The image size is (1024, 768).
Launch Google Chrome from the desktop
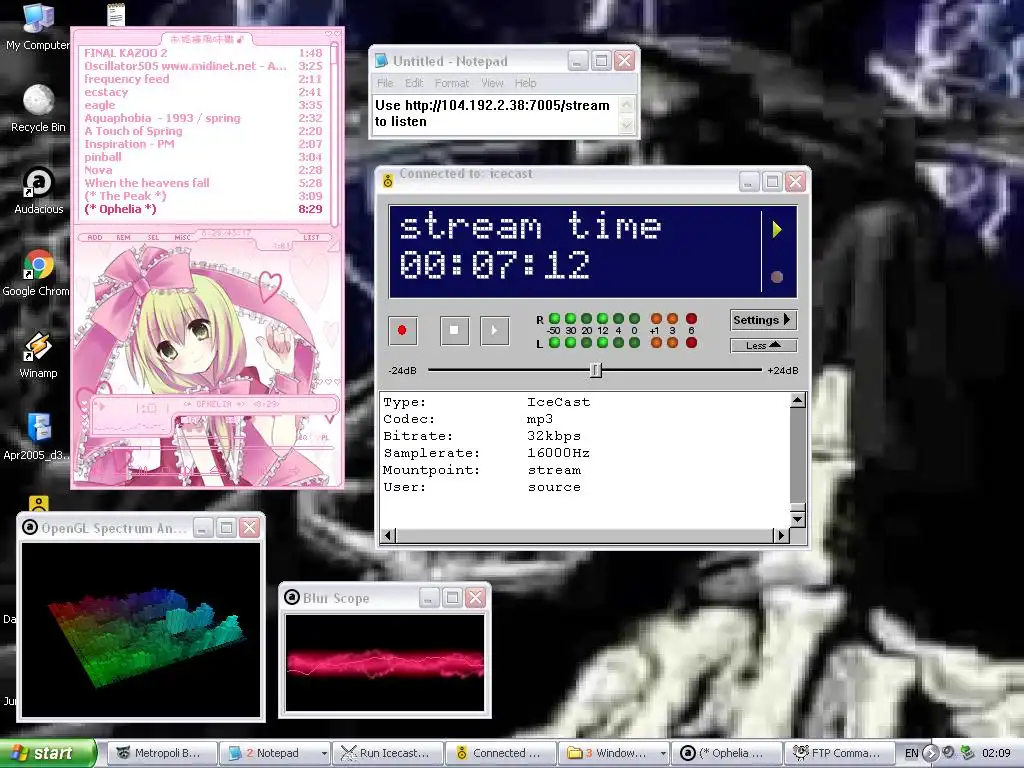37,273
